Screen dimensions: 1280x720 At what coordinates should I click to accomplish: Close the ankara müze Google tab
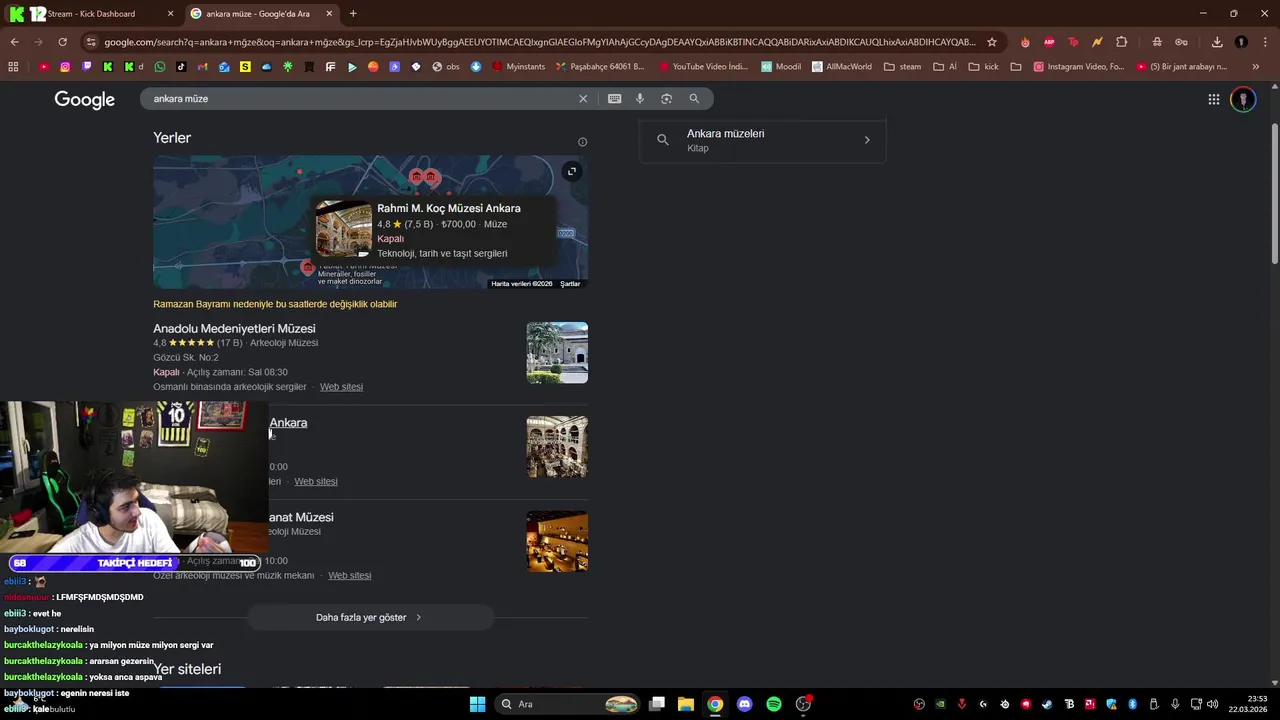pyautogui.click(x=329, y=14)
